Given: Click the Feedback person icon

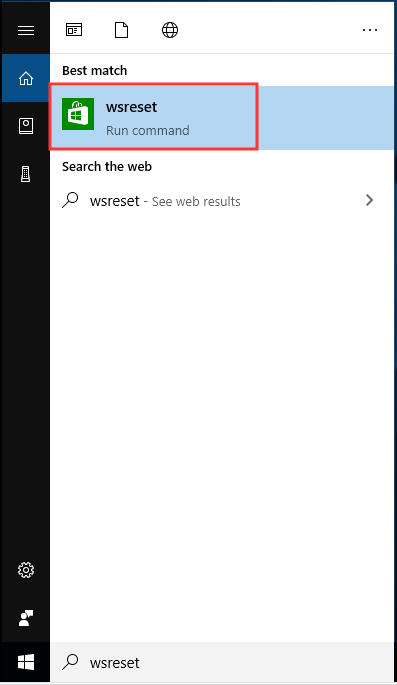Looking at the screenshot, I should 26,618.
